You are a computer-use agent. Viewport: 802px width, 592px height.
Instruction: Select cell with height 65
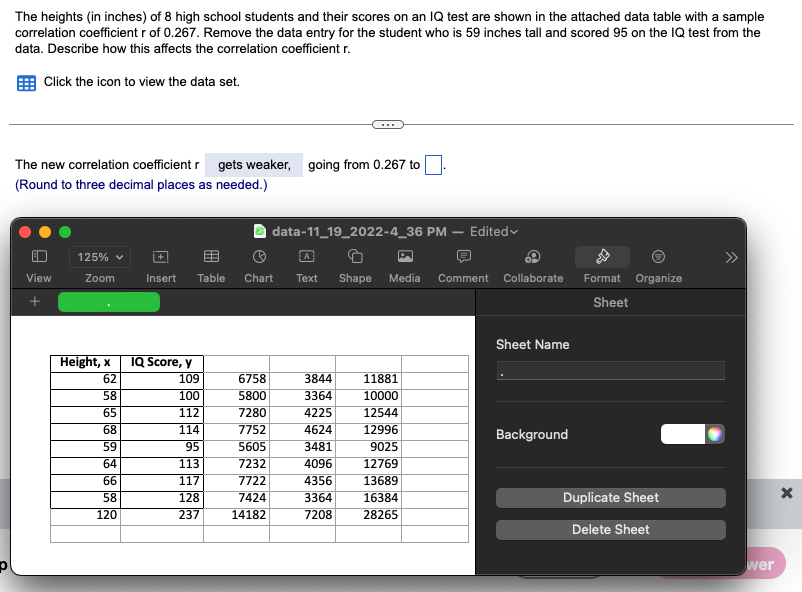[x=85, y=413]
